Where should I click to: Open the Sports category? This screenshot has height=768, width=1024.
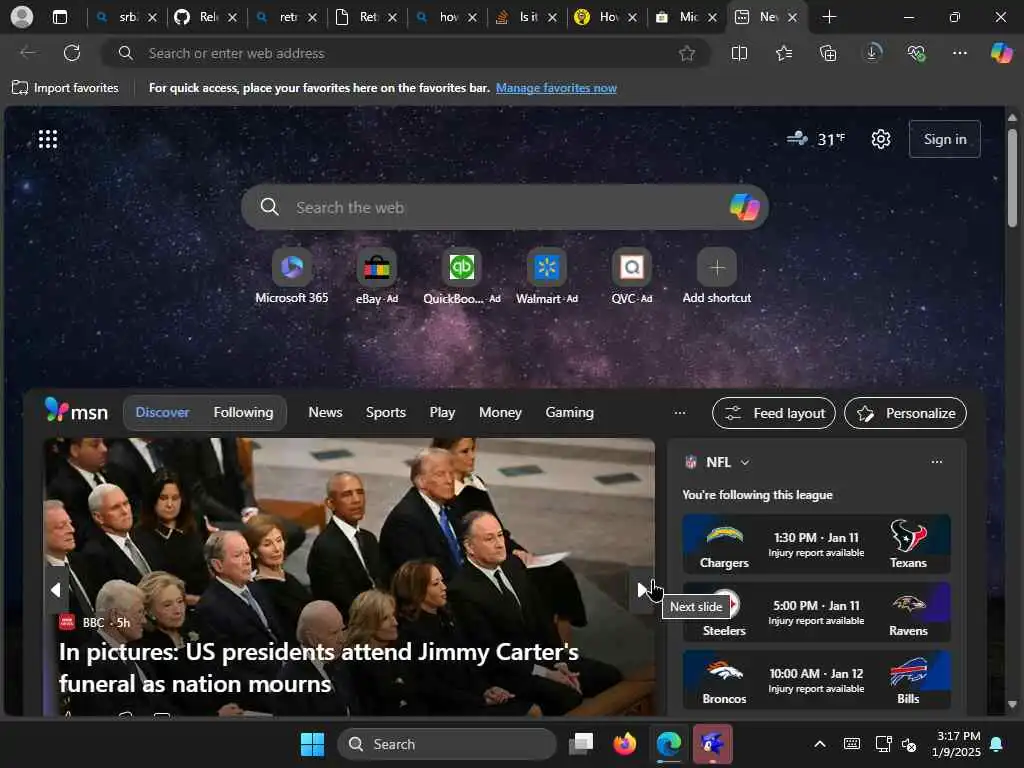[385, 412]
